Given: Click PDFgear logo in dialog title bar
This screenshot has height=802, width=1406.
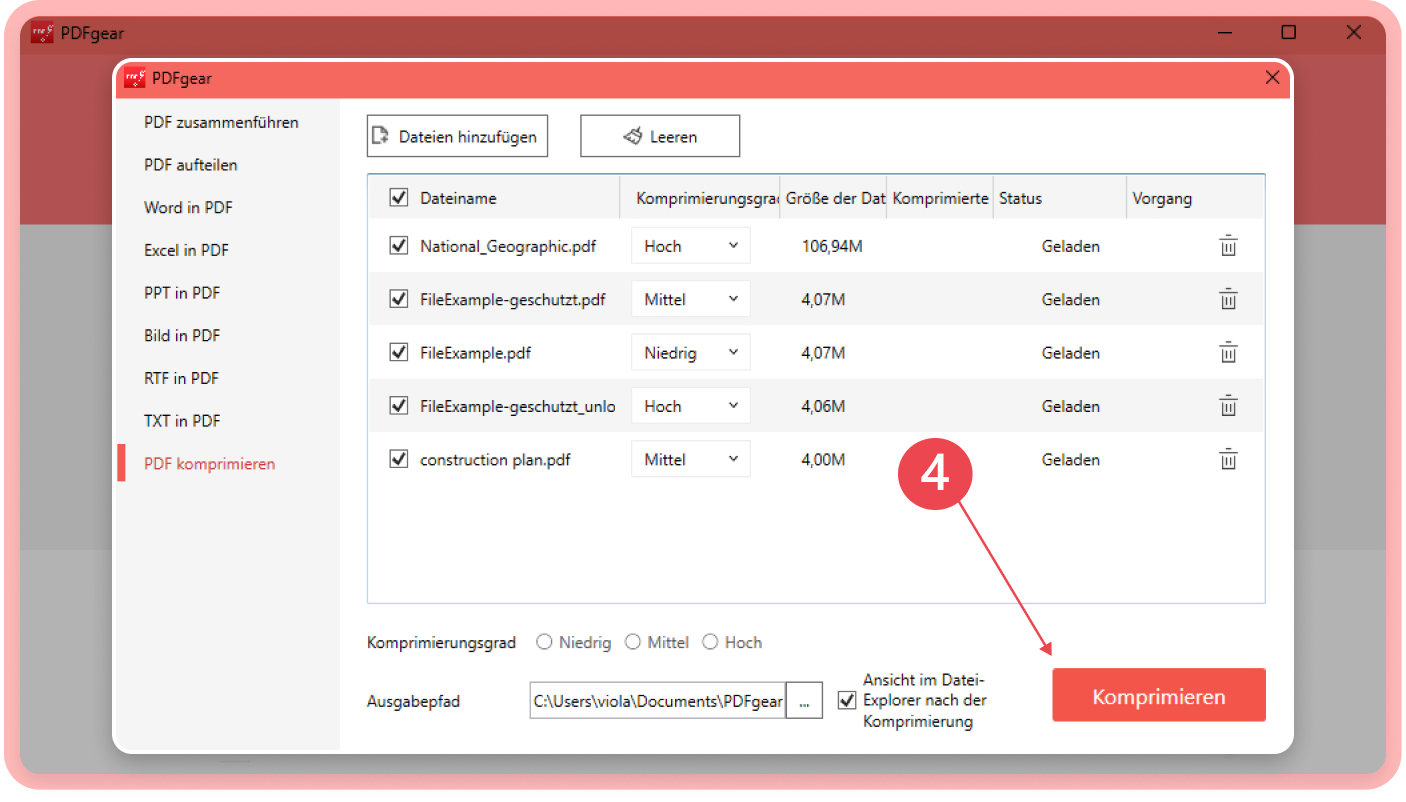Looking at the screenshot, I should coord(135,78).
